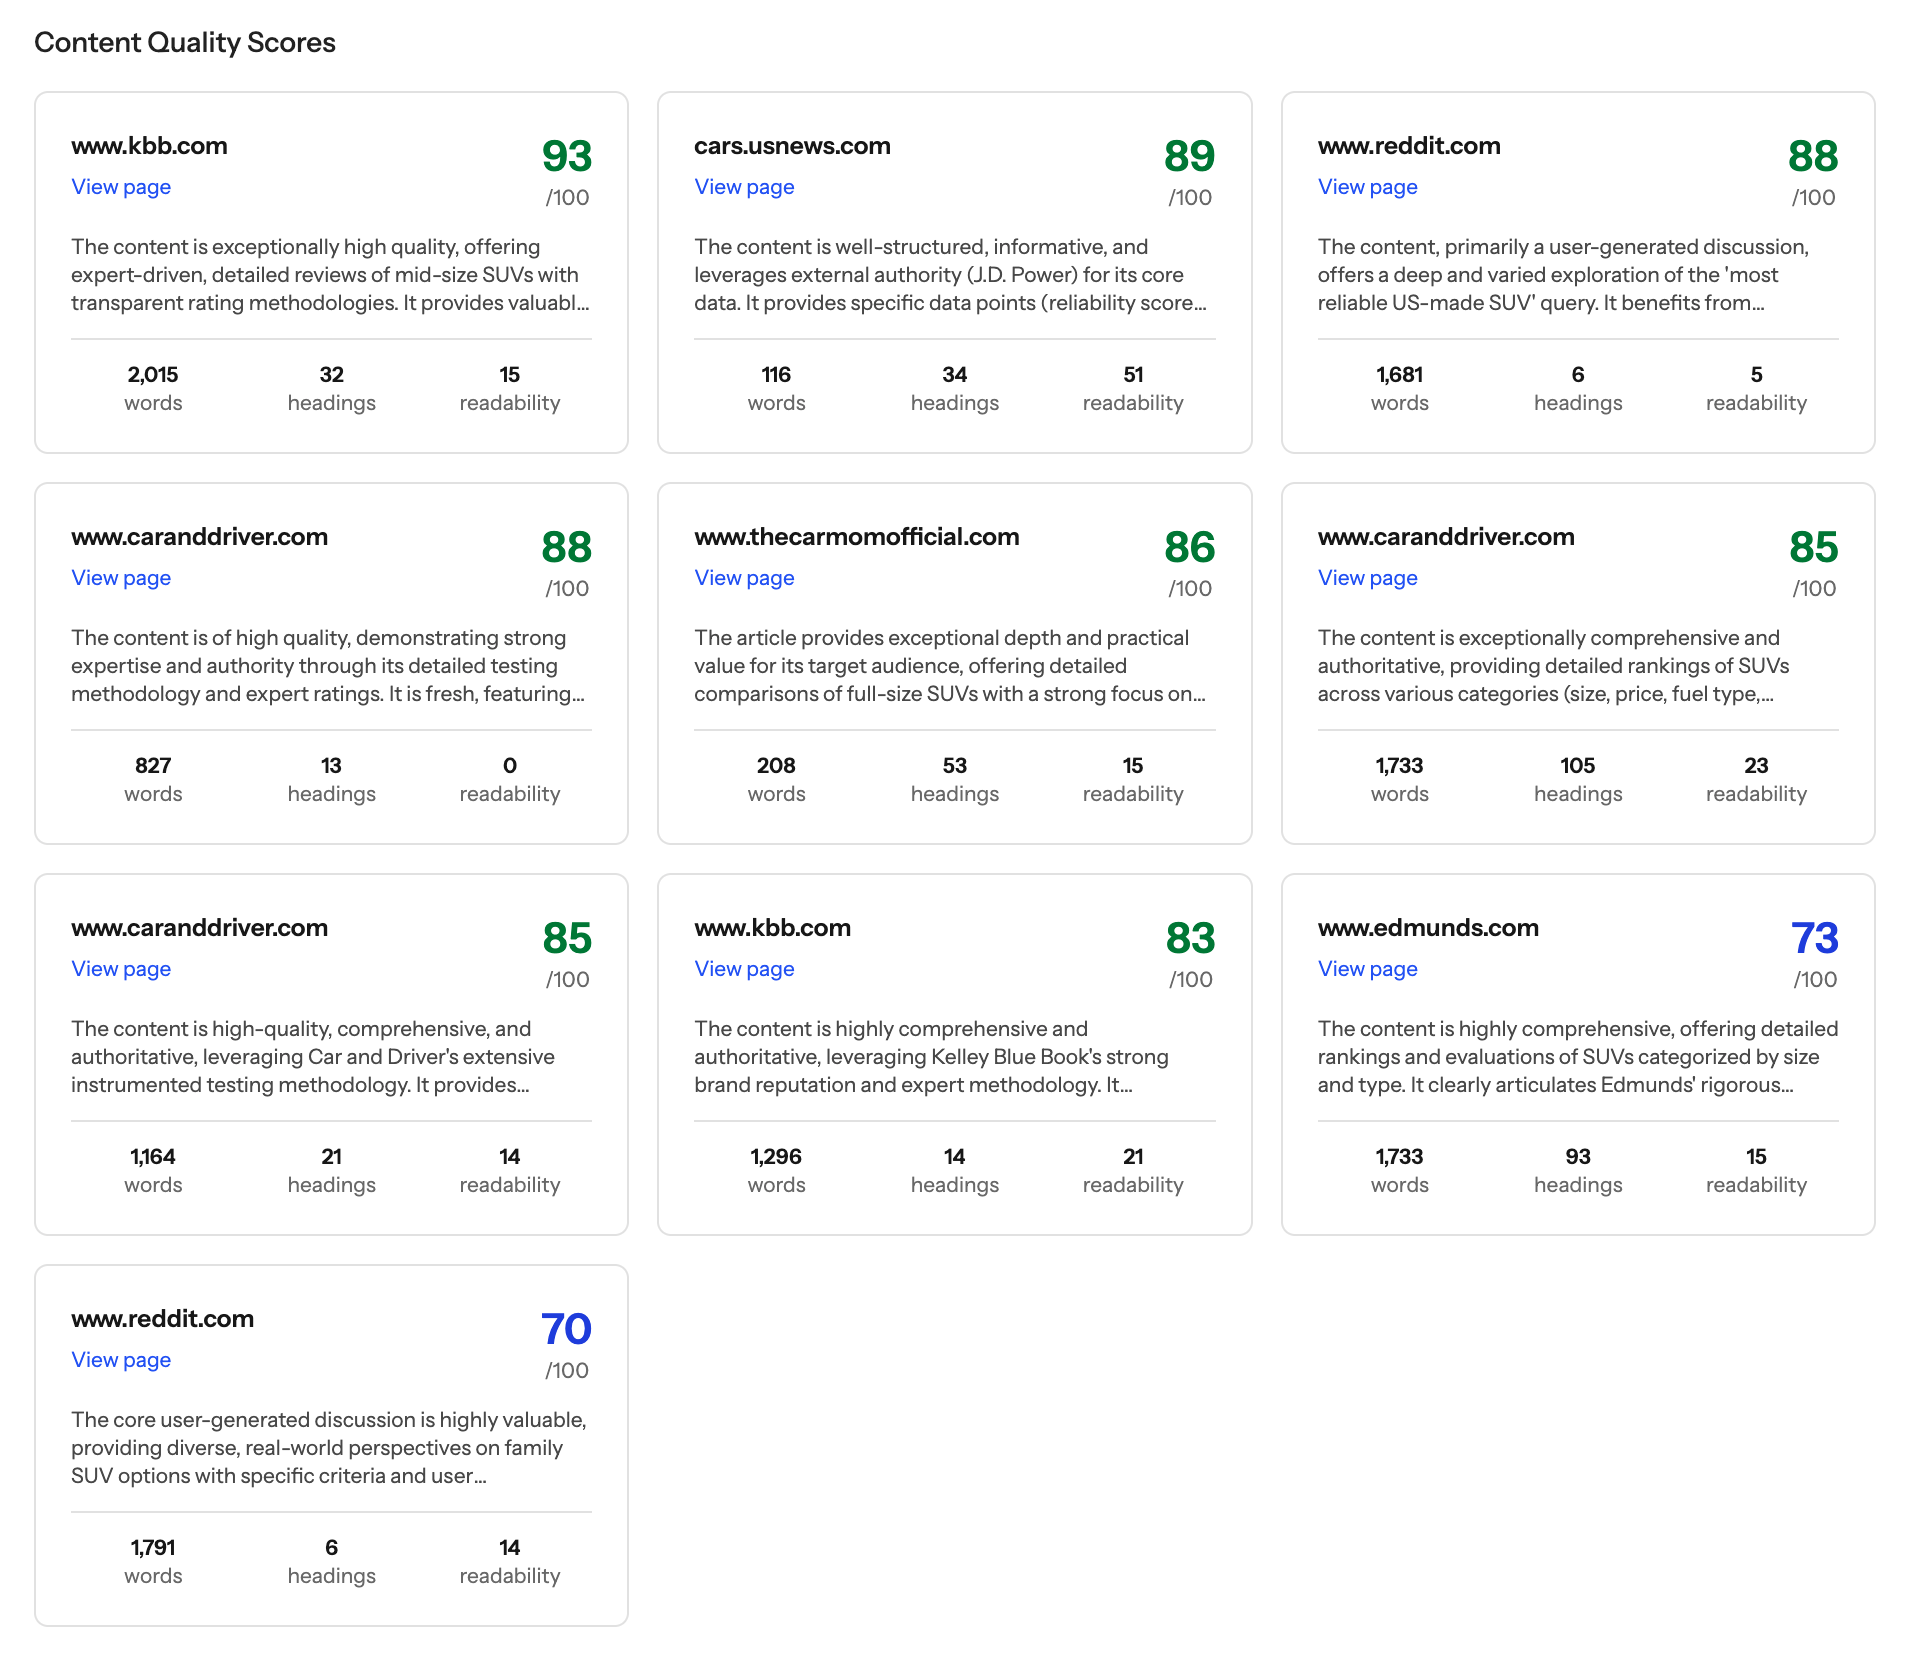Open View page under www.thecarmomofficial.com
The width and height of the screenshot is (1912, 1660).
click(x=744, y=578)
